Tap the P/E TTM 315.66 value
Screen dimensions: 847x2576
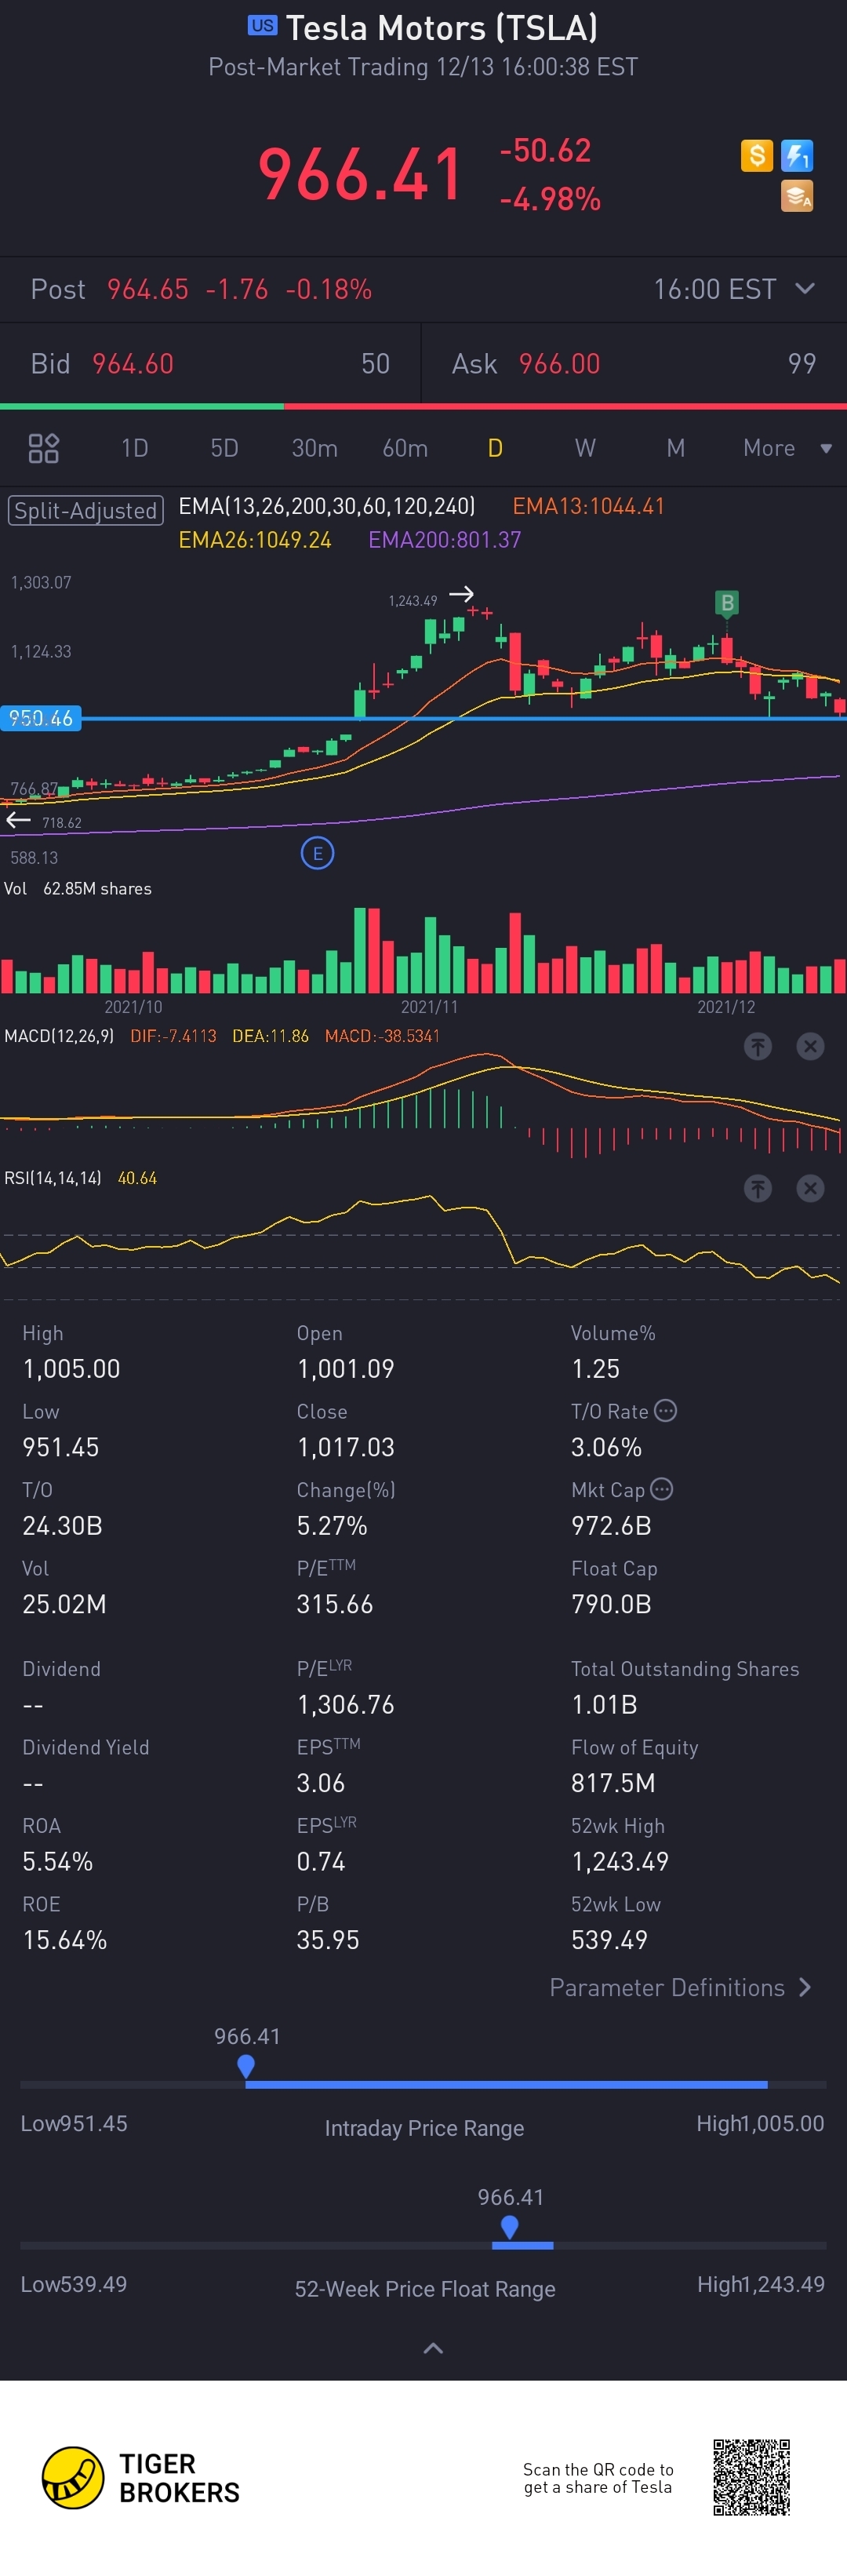tap(335, 1604)
